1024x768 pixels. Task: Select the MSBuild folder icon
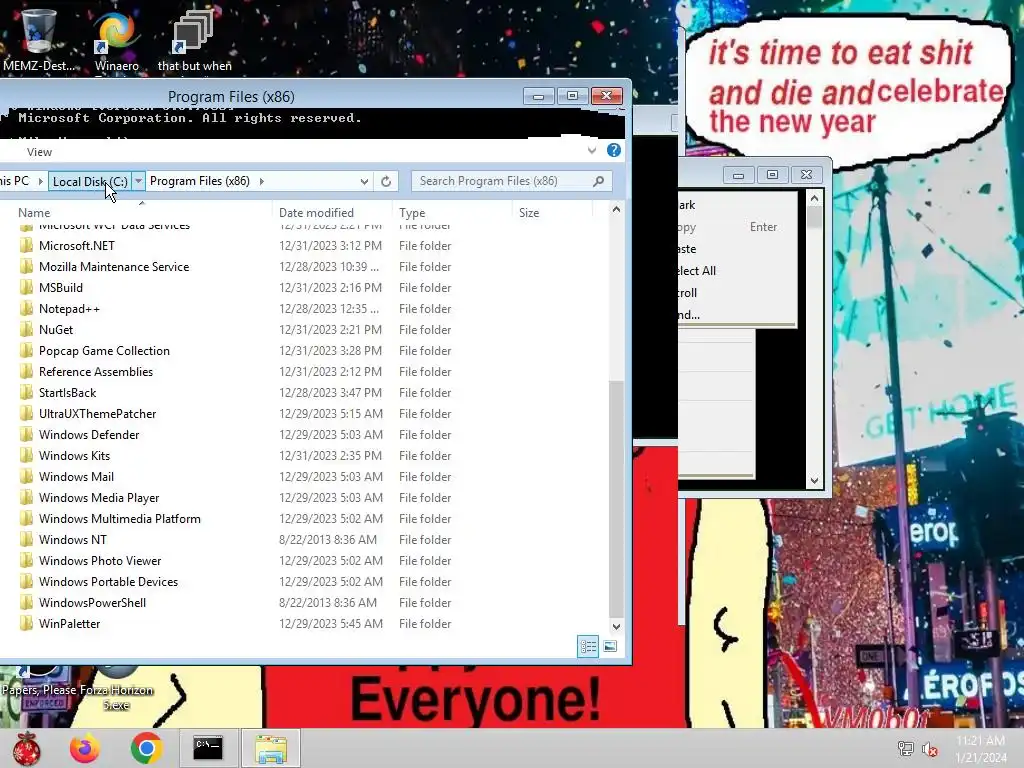point(26,287)
